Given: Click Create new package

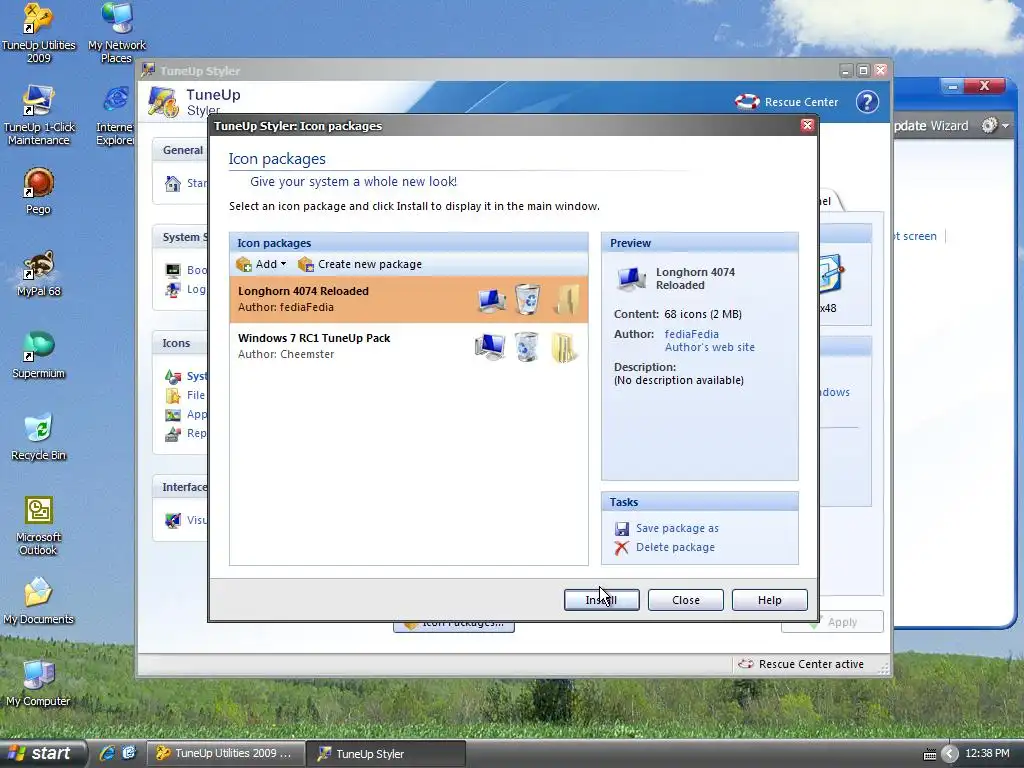Looking at the screenshot, I should (360, 264).
